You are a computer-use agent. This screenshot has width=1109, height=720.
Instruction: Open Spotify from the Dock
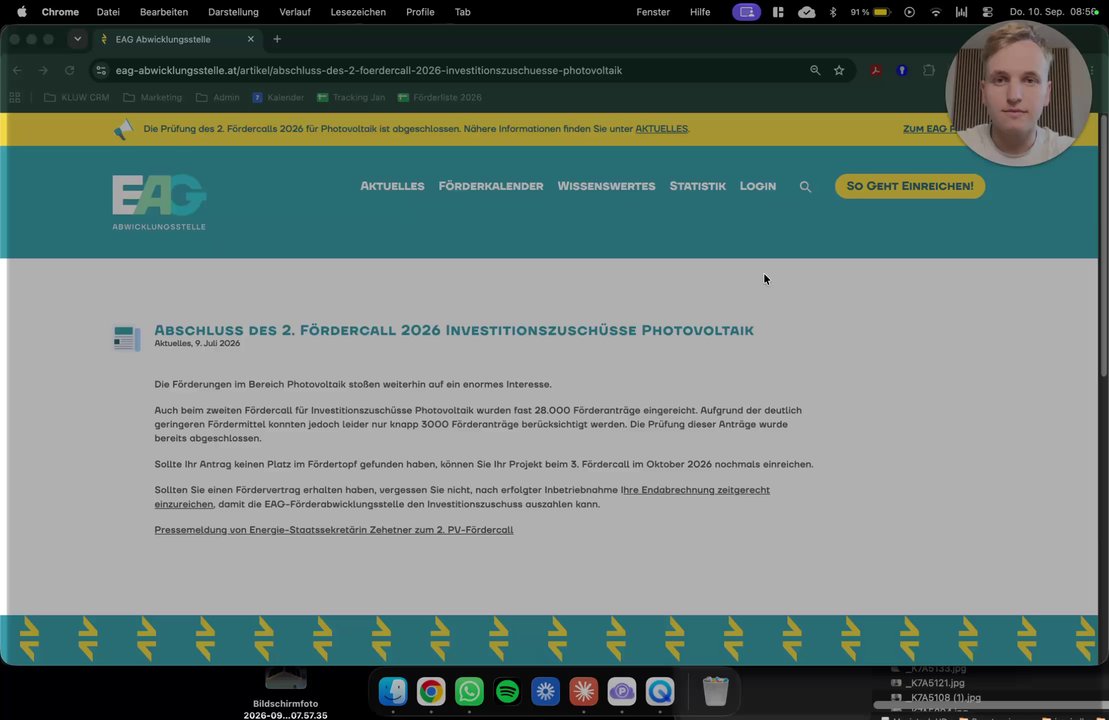pos(507,691)
